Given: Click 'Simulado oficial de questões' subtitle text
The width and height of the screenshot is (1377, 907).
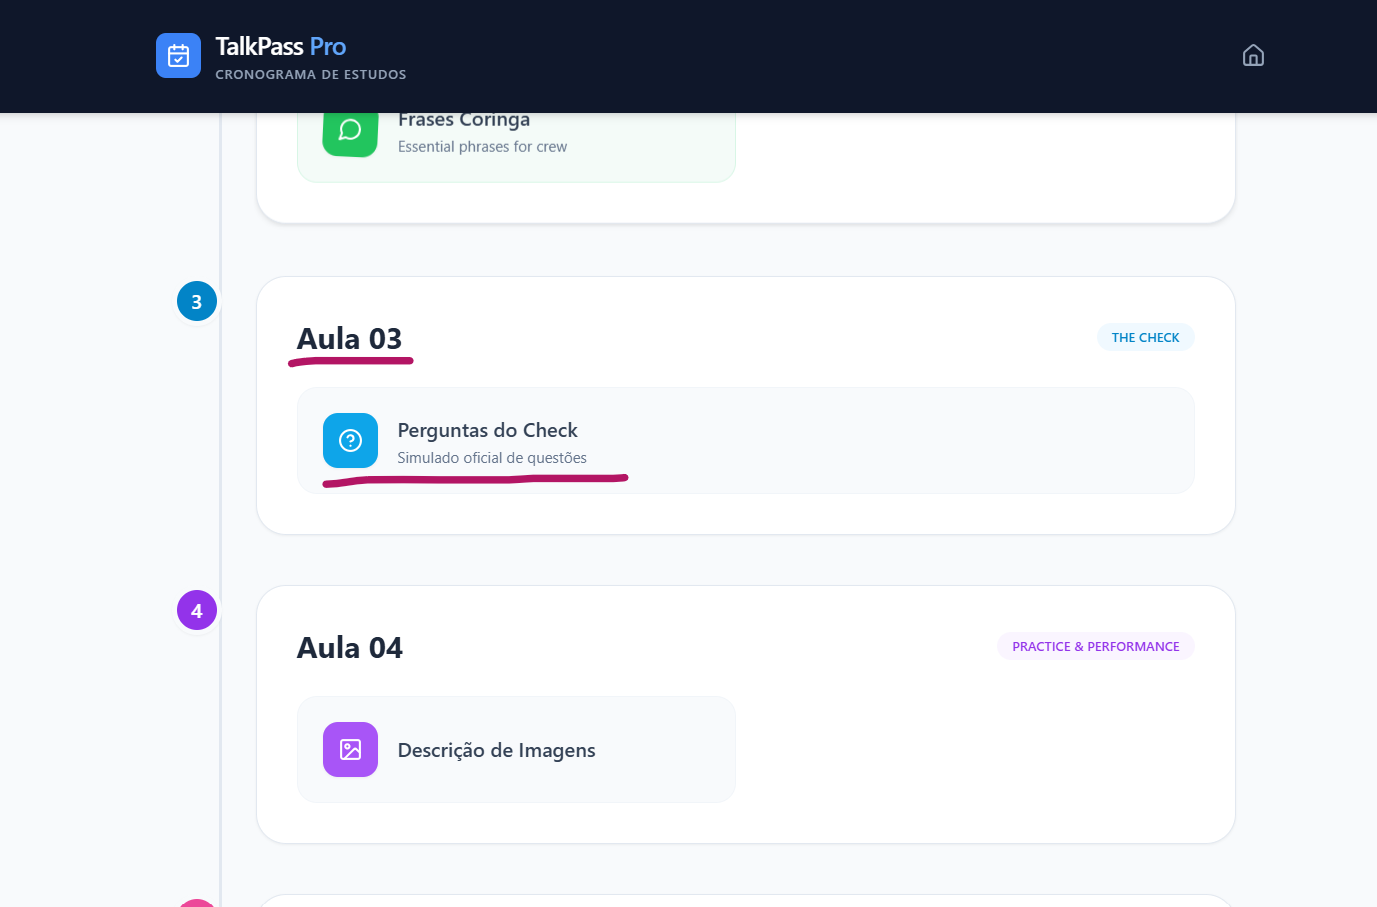Looking at the screenshot, I should point(492,458).
